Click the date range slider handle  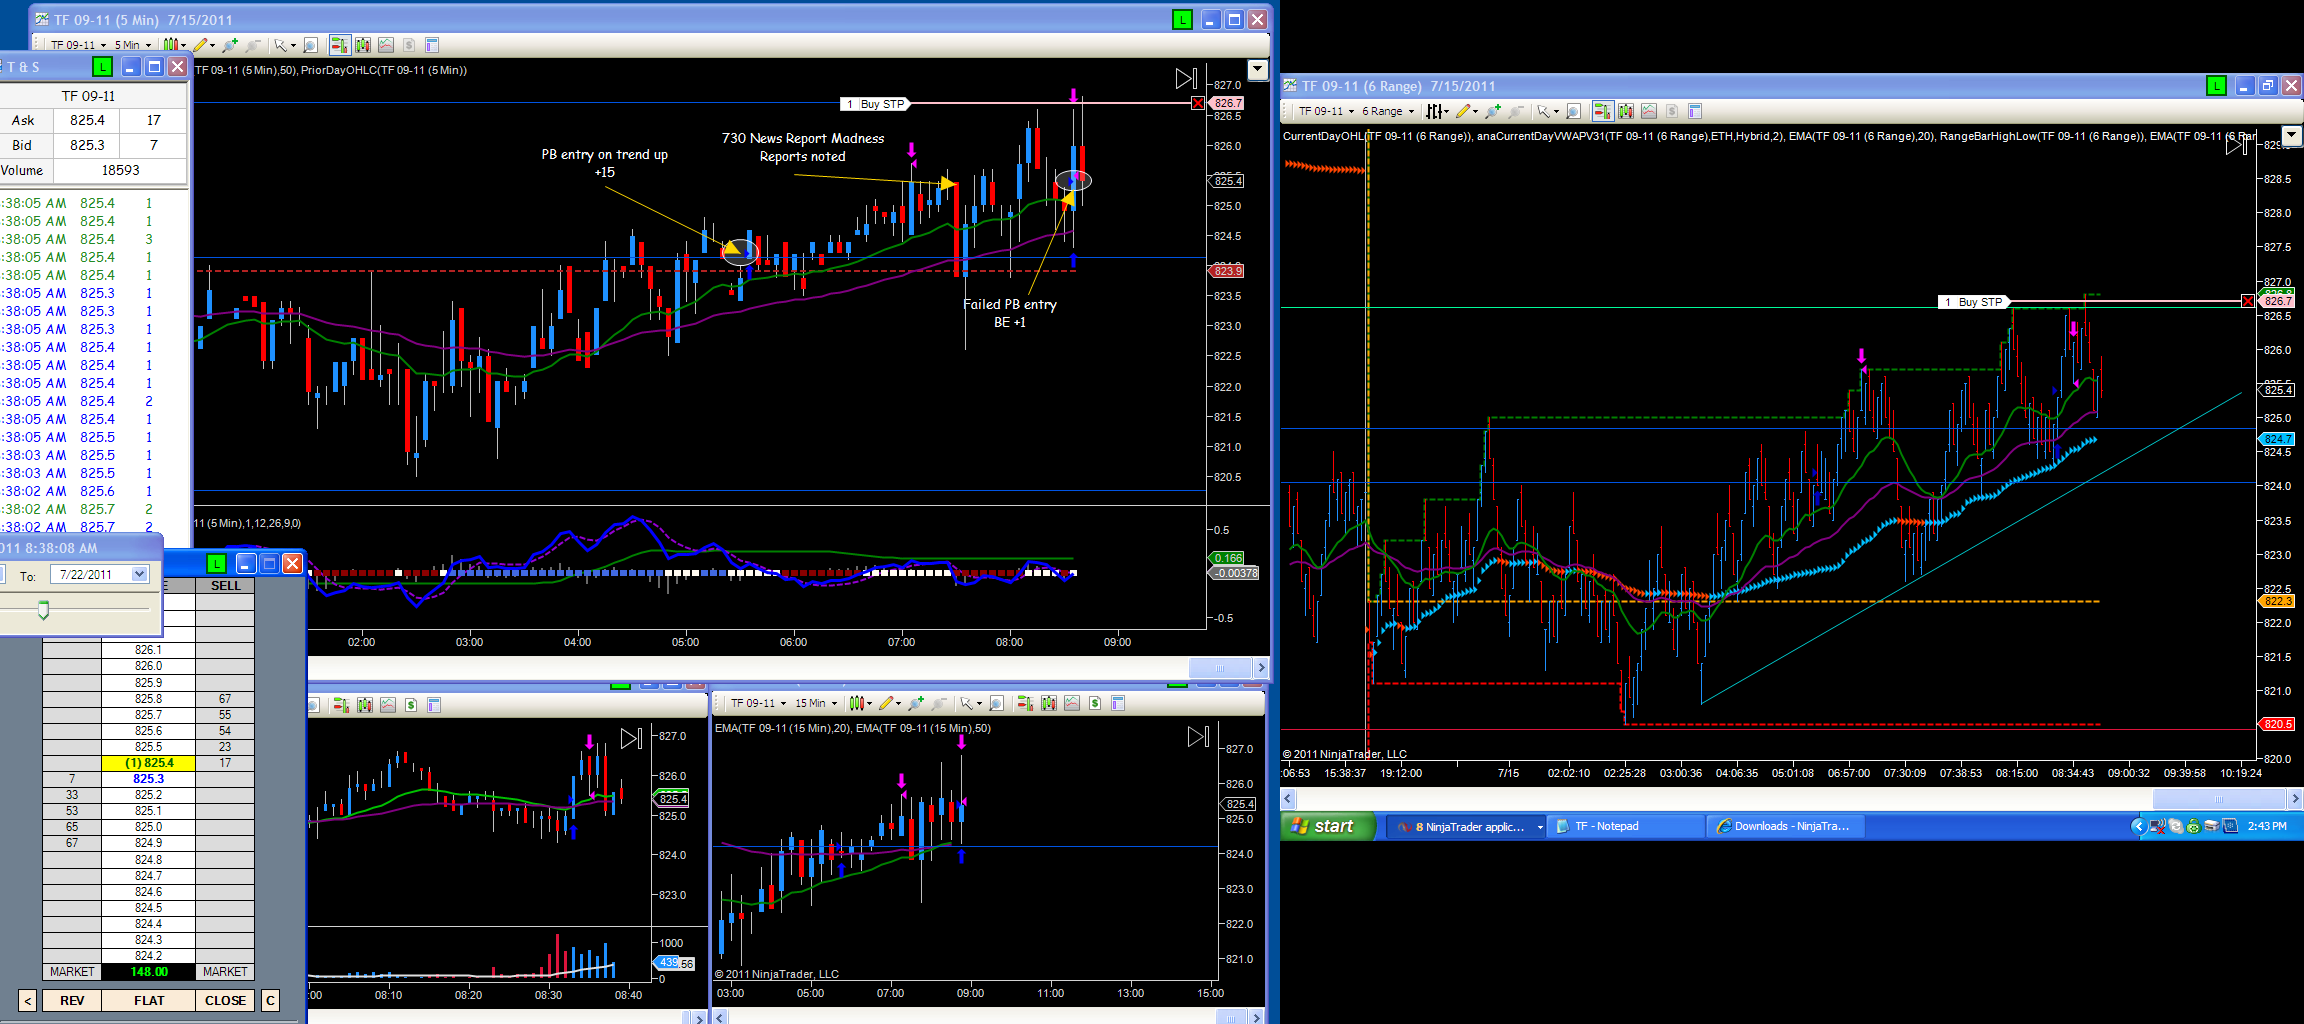click(x=43, y=609)
